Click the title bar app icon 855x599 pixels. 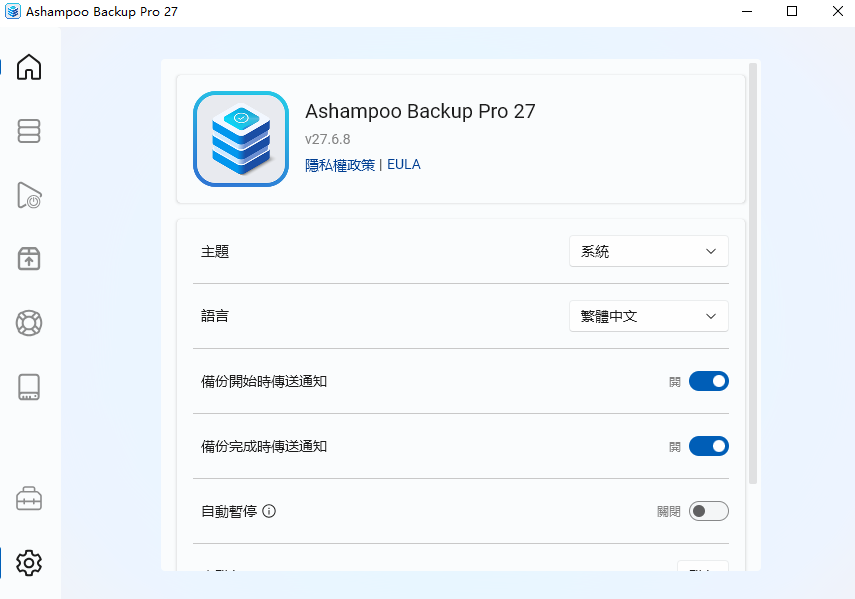point(13,11)
